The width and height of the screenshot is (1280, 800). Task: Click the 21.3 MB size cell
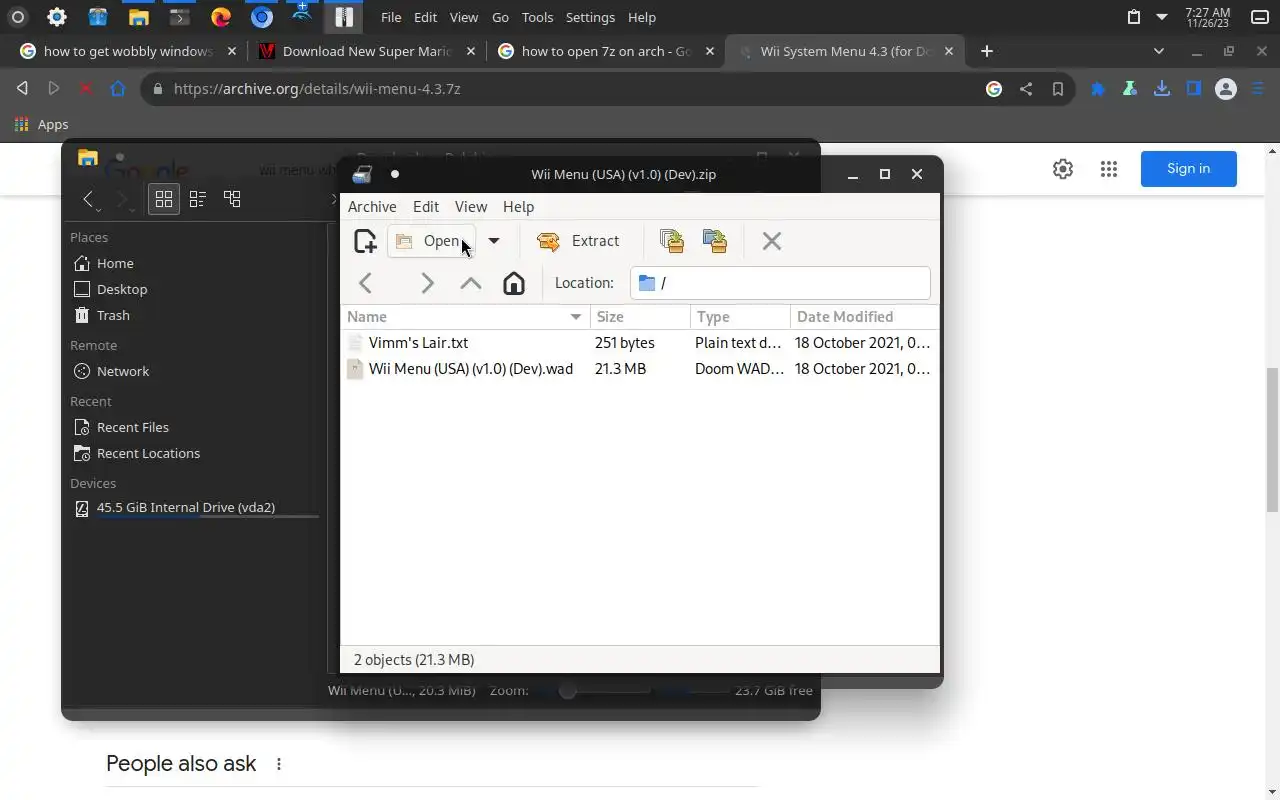(620, 369)
